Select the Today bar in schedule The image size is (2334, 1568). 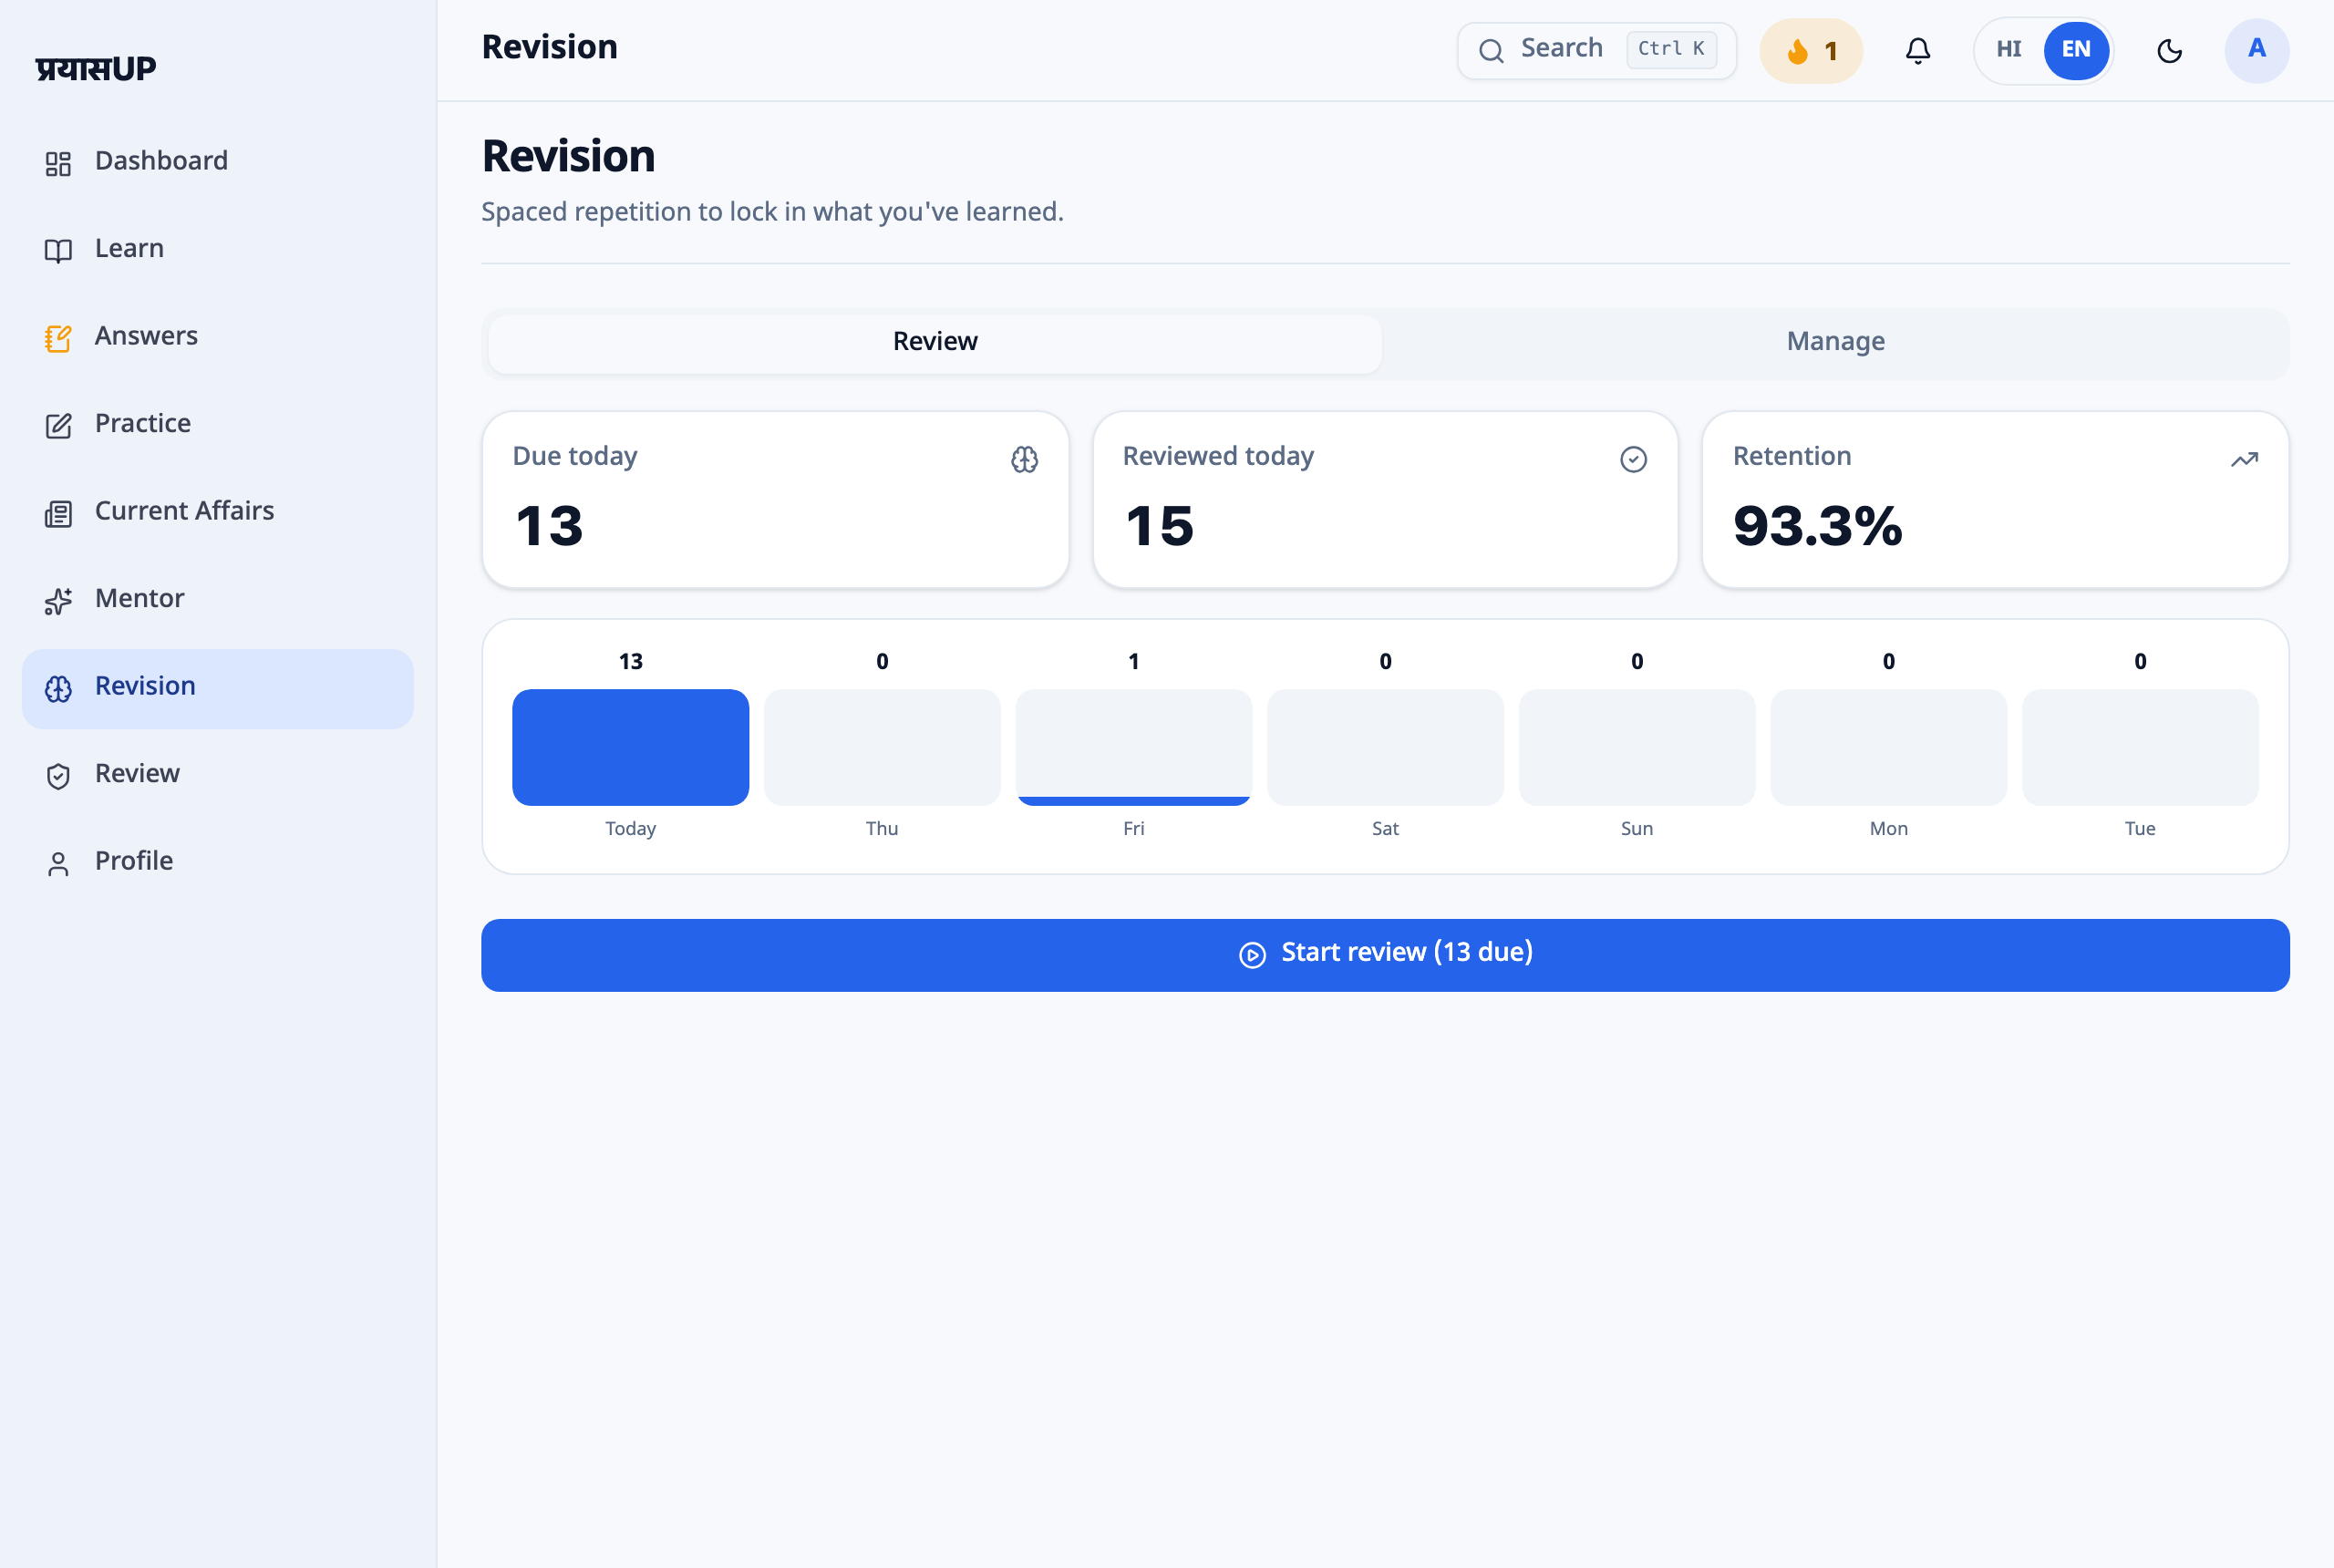coord(630,747)
